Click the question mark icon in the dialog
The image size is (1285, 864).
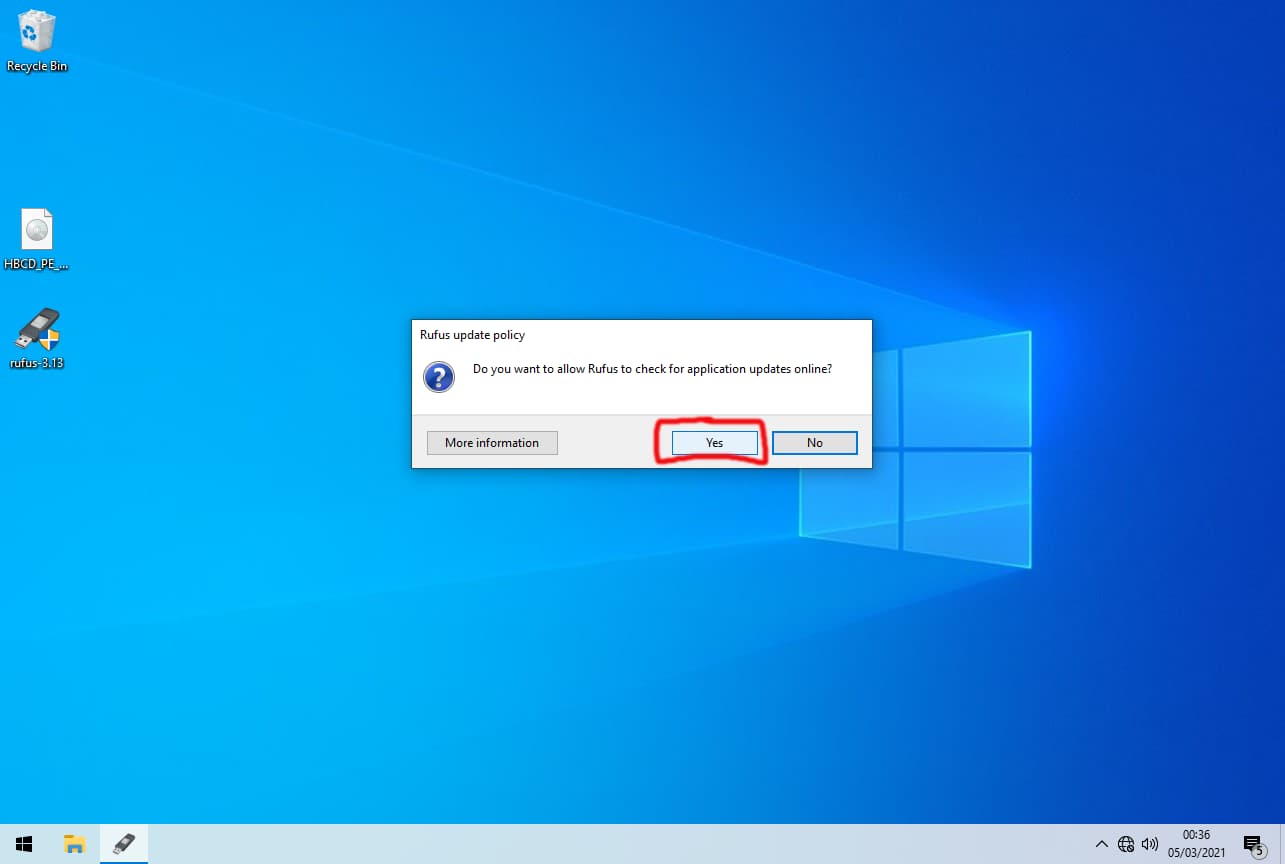(x=439, y=377)
